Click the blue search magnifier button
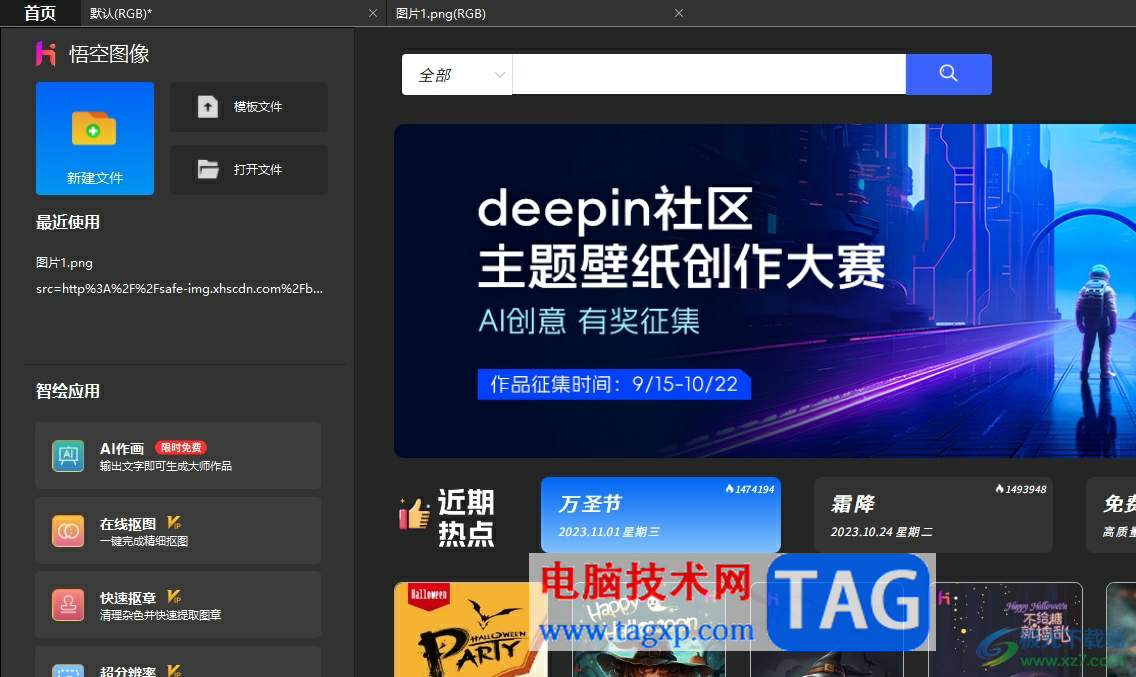Image resolution: width=1136 pixels, height=677 pixels. pyautogui.click(x=948, y=74)
